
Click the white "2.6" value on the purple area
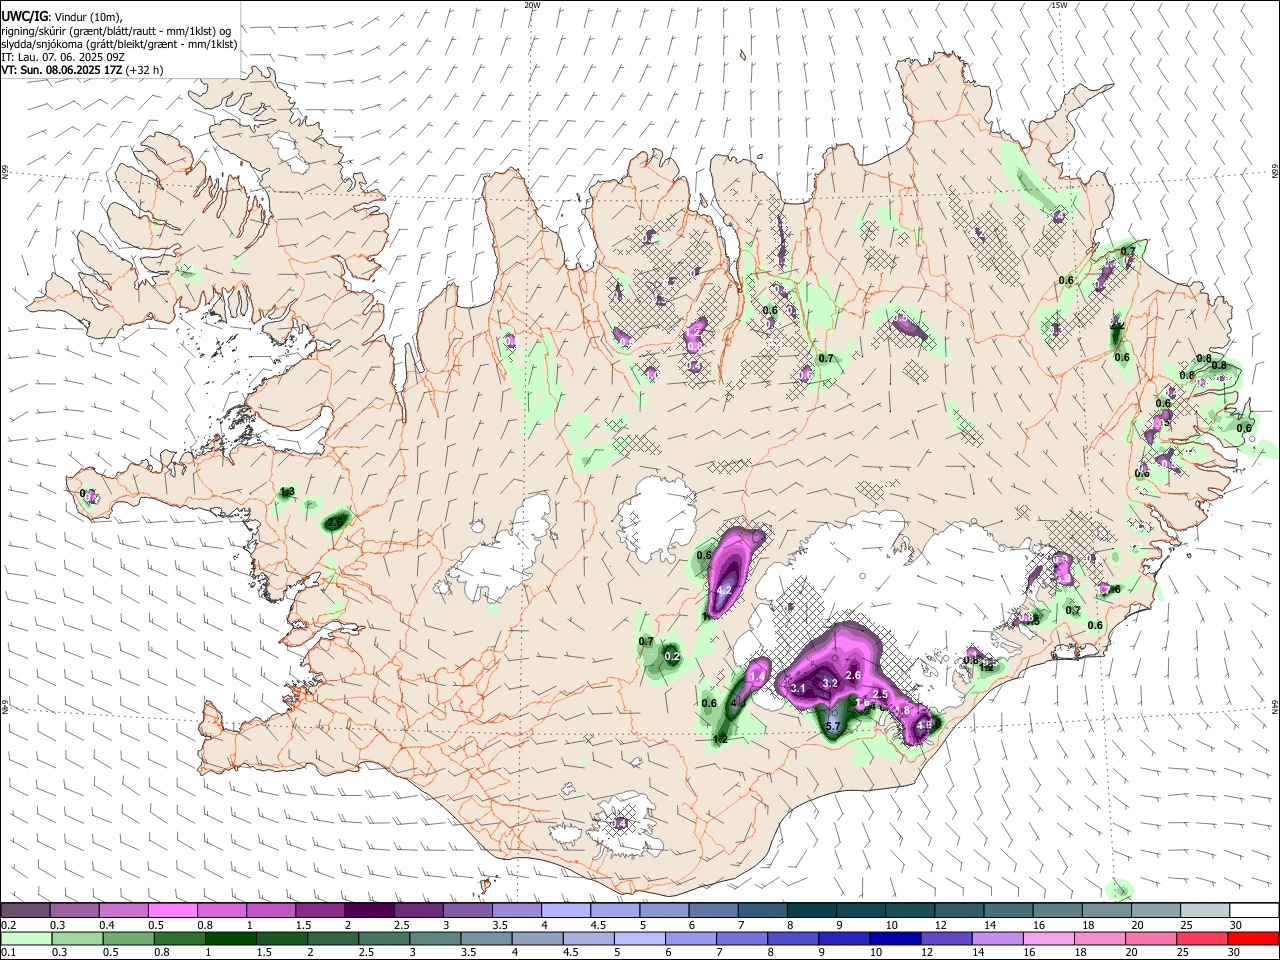[853, 676]
